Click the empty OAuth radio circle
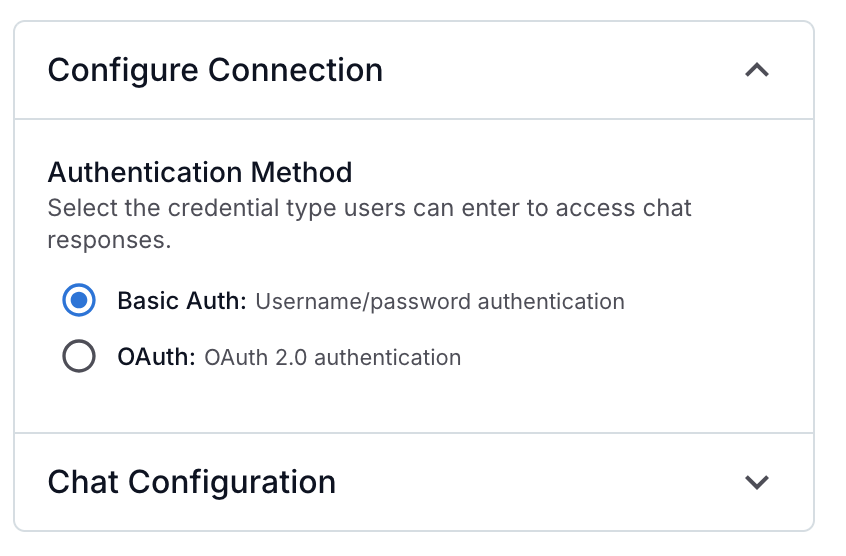Viewport: 846px width, 556px height. (x=79, y=357)
